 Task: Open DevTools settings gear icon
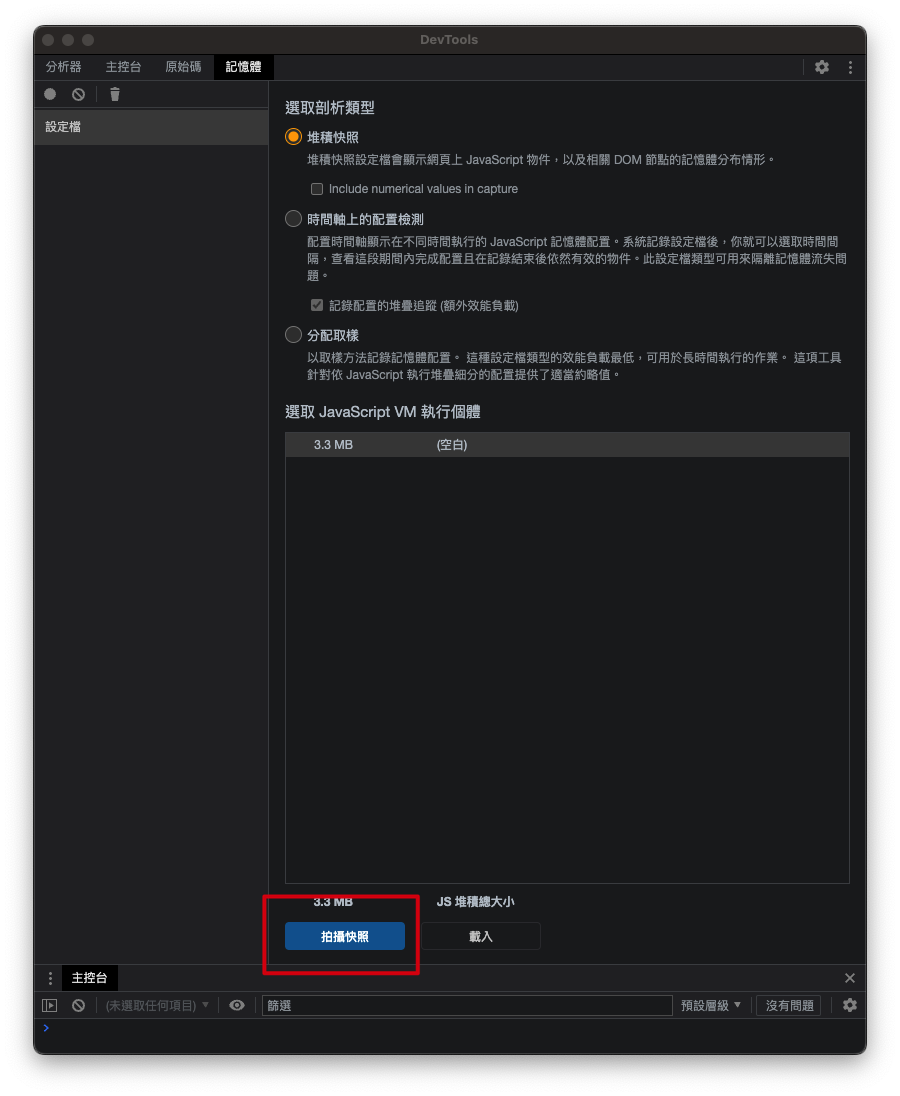click(x=821, y=67)
